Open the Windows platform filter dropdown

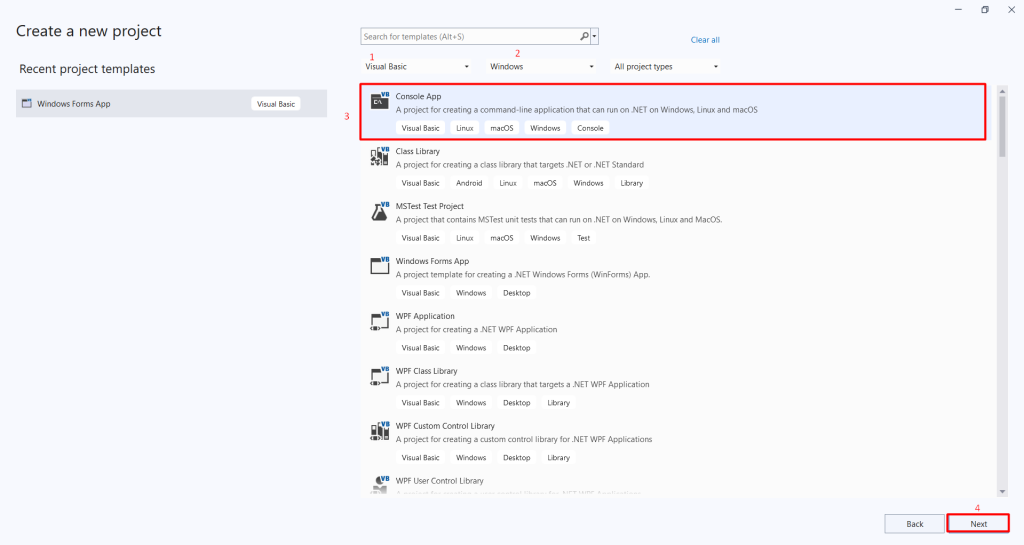pyautogui.click(x=542, y=67)
